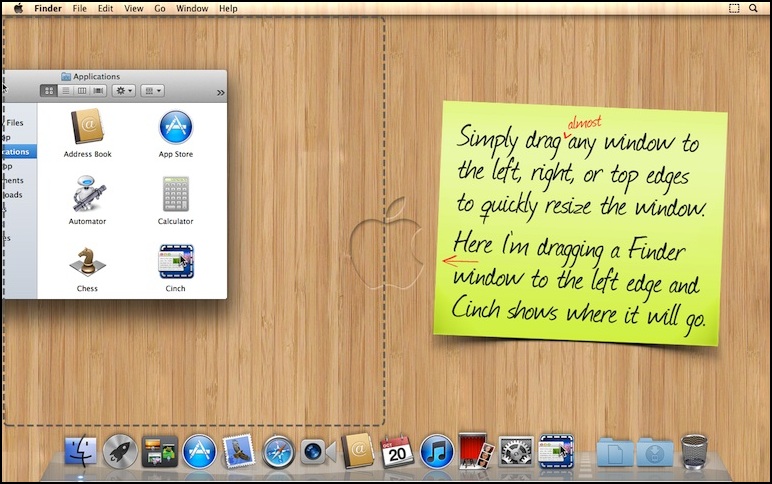Launch Photo Booth from the Dock
This screenshot has width=772, height=484.
476,452
